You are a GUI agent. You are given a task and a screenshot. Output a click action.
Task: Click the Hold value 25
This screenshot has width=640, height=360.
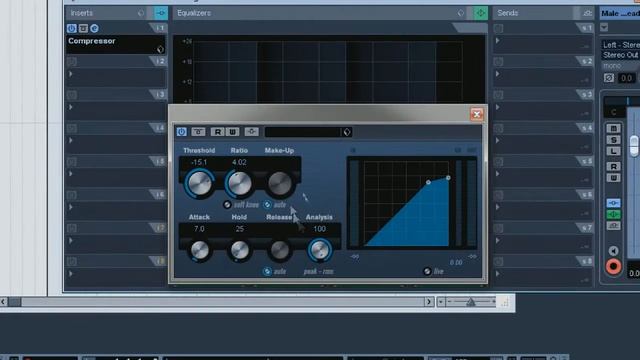(x=240, y=229)
